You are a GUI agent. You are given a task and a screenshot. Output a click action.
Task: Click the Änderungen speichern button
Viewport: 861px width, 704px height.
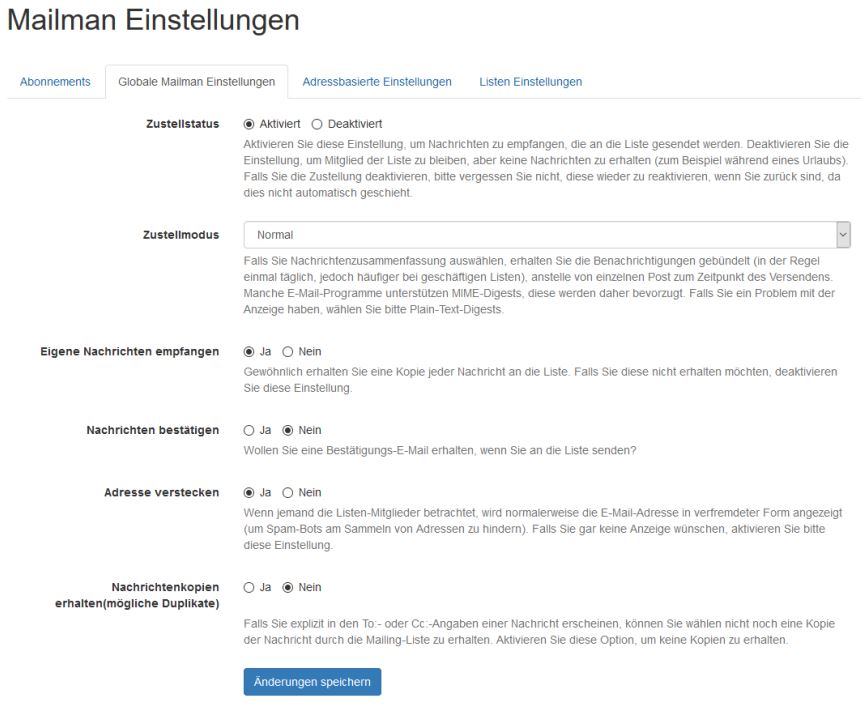point(312,682)
